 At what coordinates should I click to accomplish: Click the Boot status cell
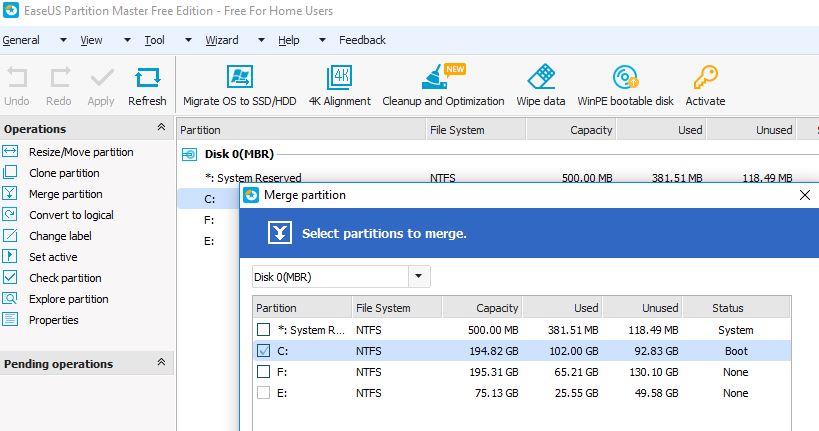736,351
